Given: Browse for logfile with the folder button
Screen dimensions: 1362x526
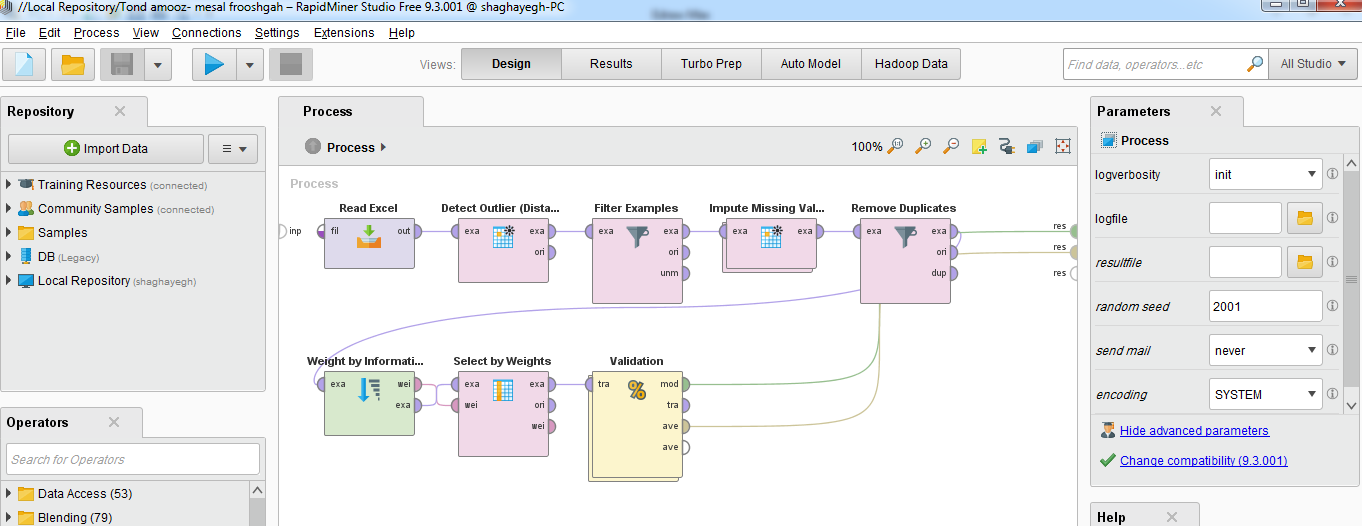Looking at the screenshot, I should pos(1304,218).
